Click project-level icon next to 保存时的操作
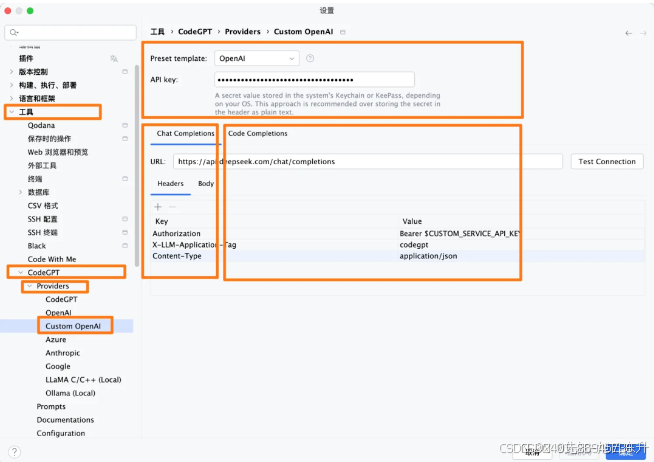Viewport: 654px width, 462px height. point(125,138)
